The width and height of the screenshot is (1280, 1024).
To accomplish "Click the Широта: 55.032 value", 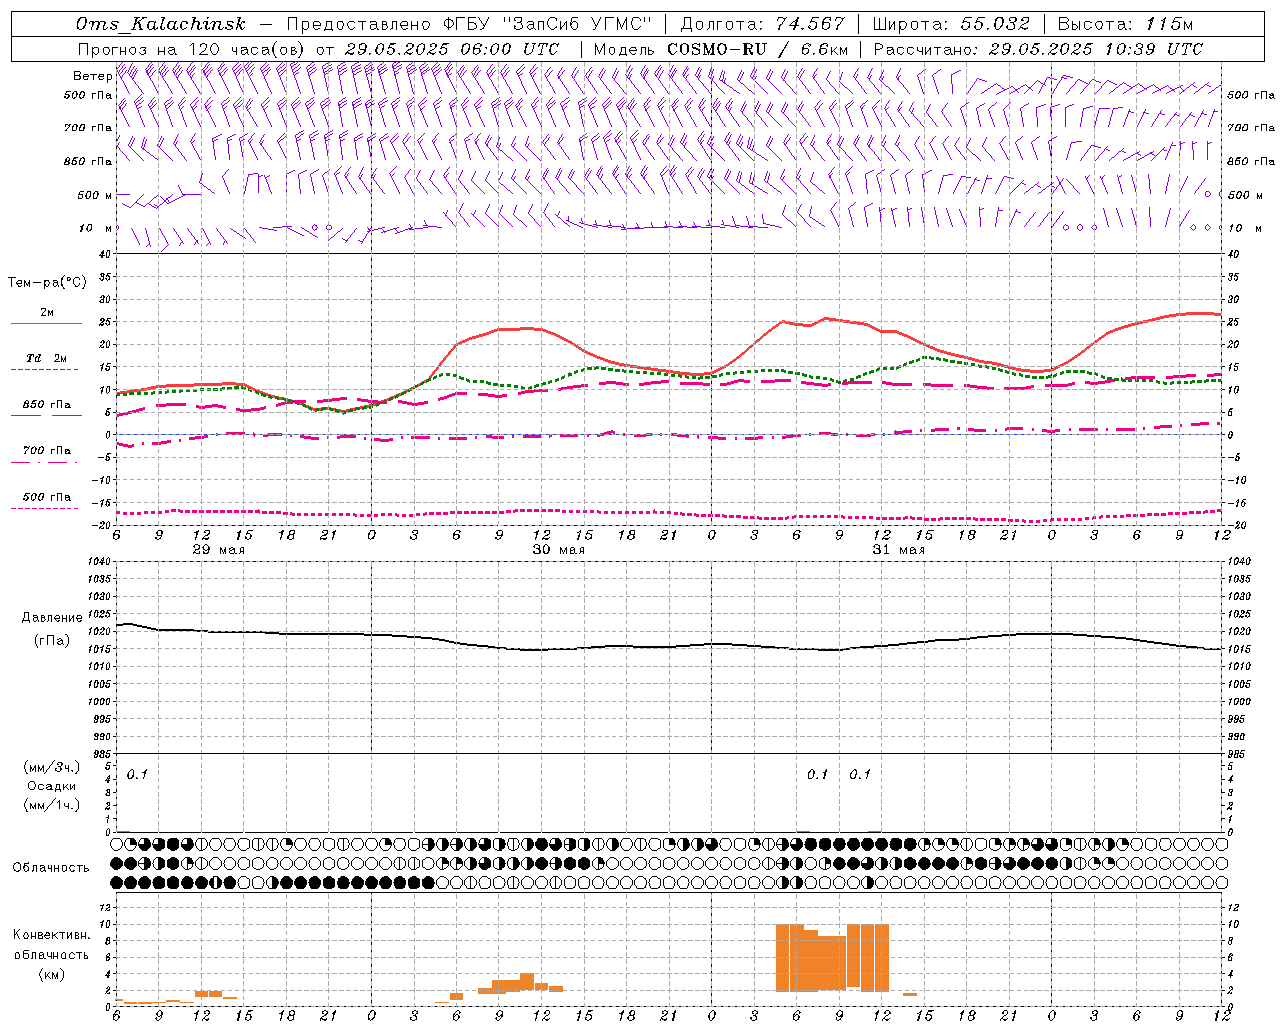I will tap(950, 24).
